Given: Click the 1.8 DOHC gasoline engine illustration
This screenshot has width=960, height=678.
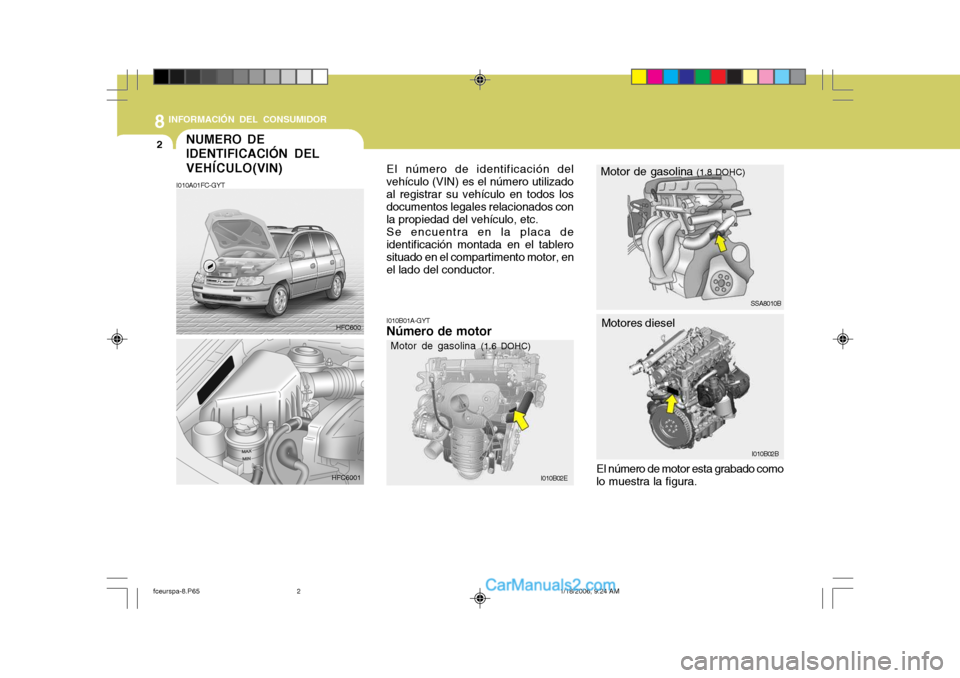Looking at the screenshot, I should [690, 237].
